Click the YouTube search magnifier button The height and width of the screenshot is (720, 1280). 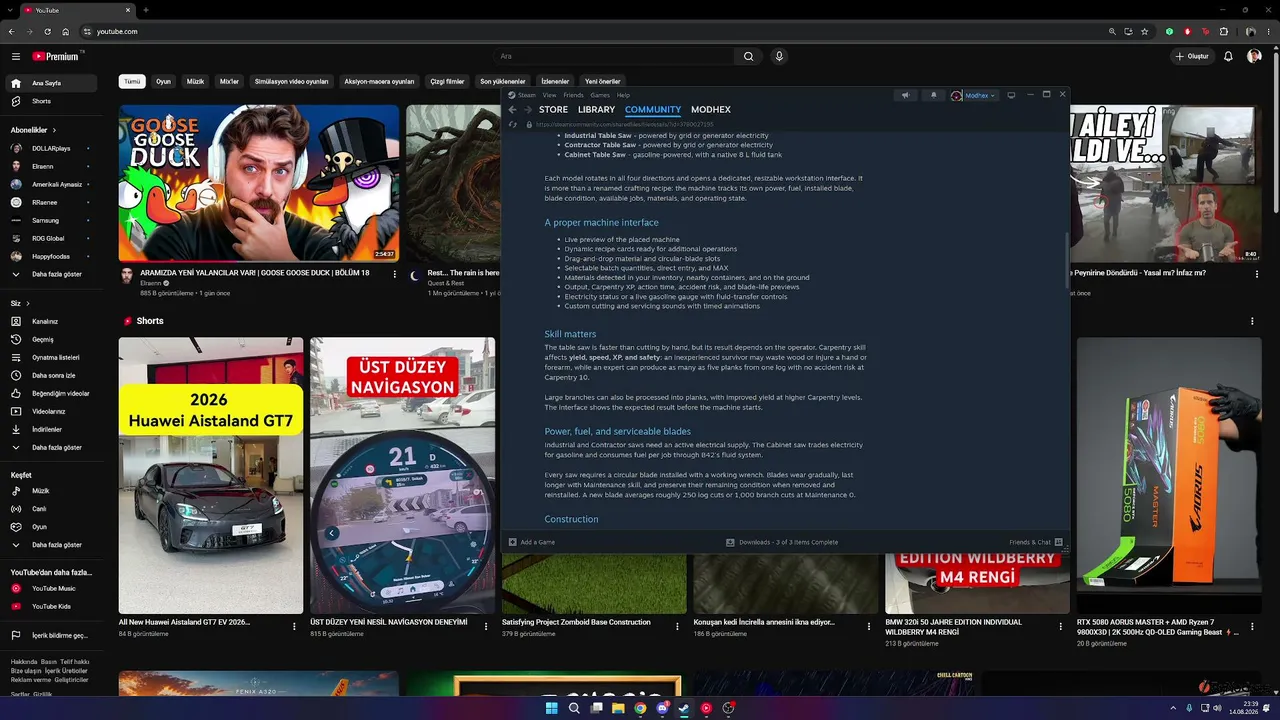(x=748, y=57)
